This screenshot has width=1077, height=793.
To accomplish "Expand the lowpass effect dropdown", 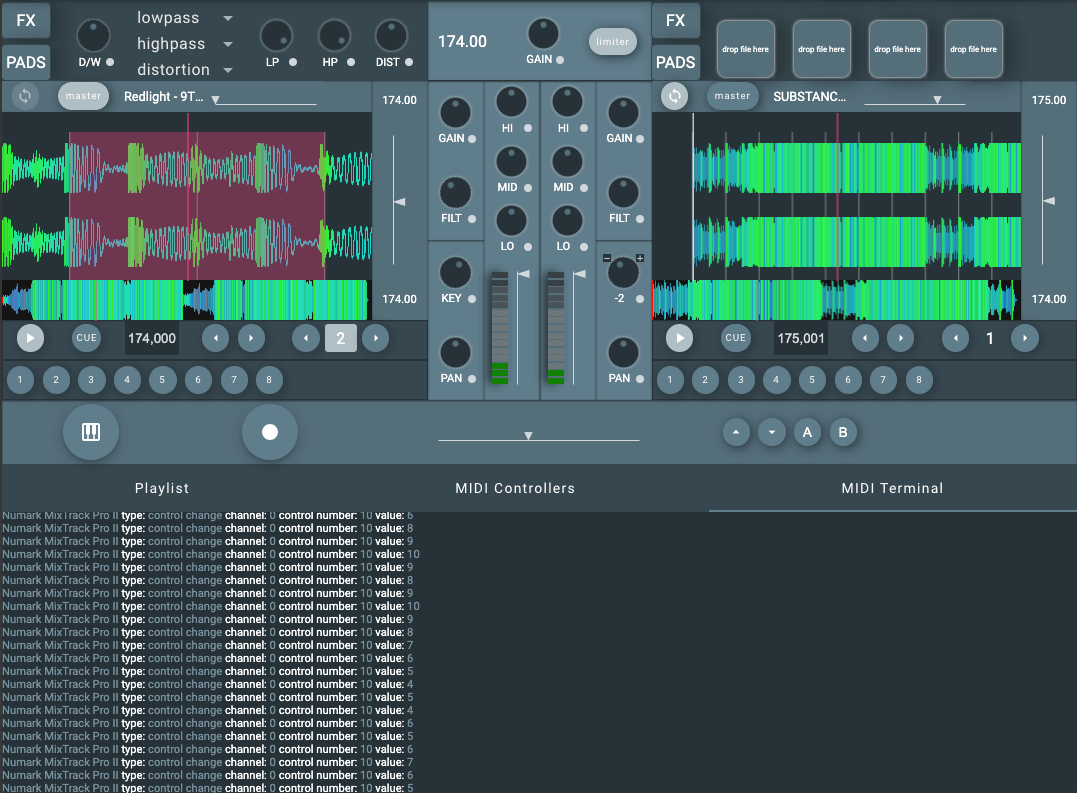I will (228, 18).
